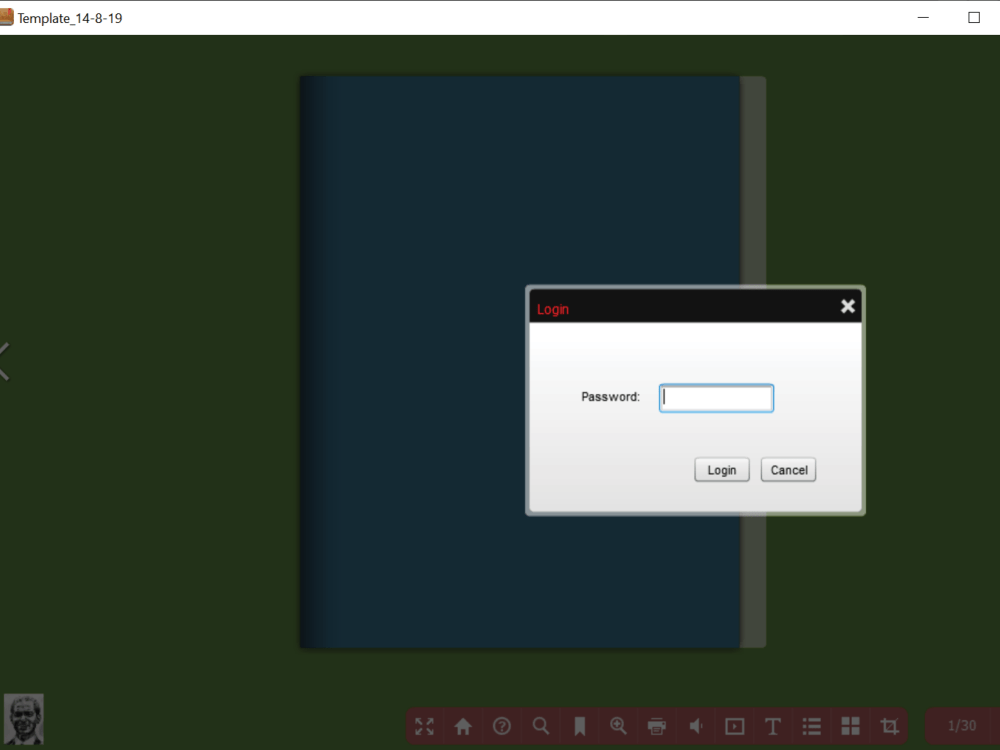Viewport: 1000px width, 750px height.
Task: Show page thumbnails grid icon
Action: (x=850, y=726)
